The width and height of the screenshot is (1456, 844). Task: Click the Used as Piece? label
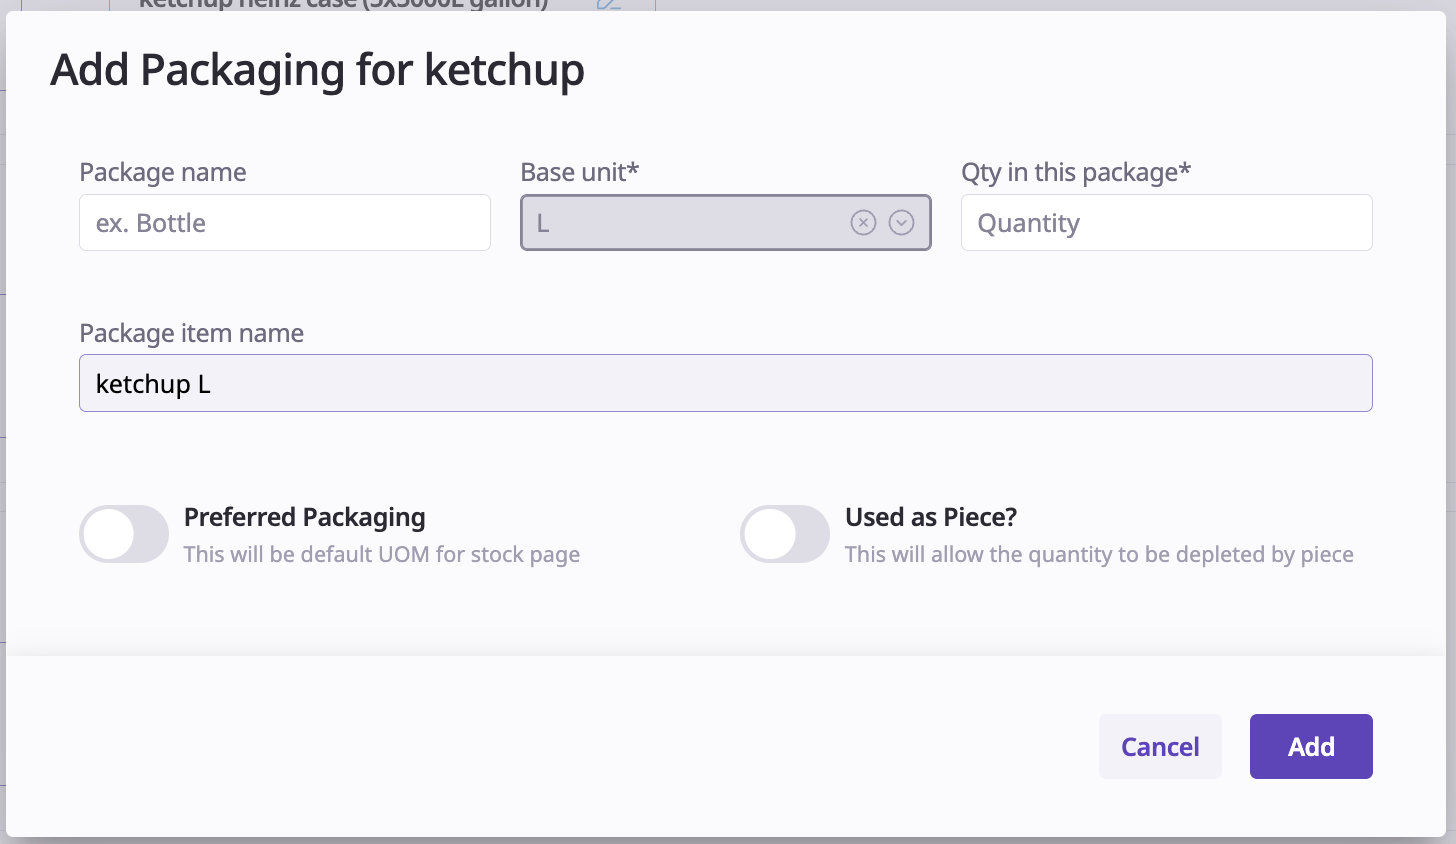(x=931, y=517)
